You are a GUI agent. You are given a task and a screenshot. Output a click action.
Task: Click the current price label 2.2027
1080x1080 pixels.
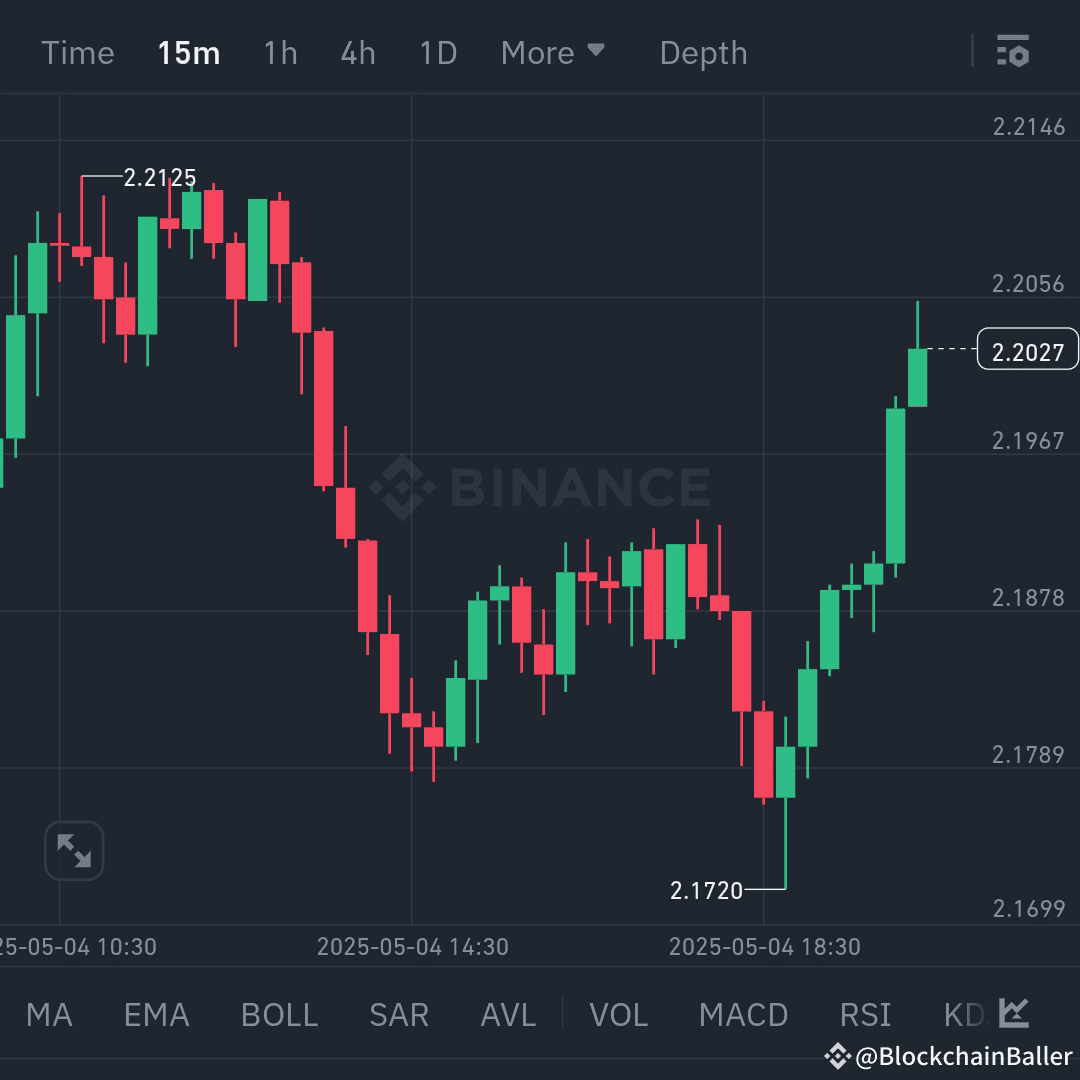pos(1028,349)
